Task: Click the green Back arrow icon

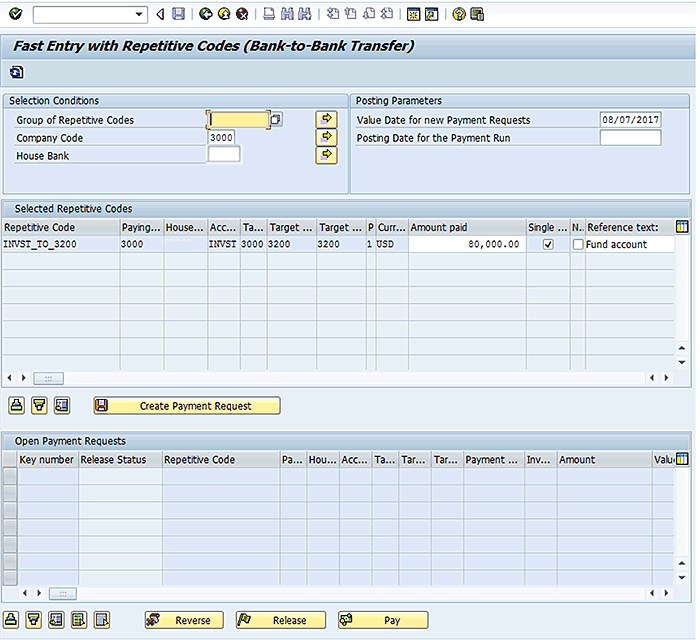Action: click(x=205, y=14)
